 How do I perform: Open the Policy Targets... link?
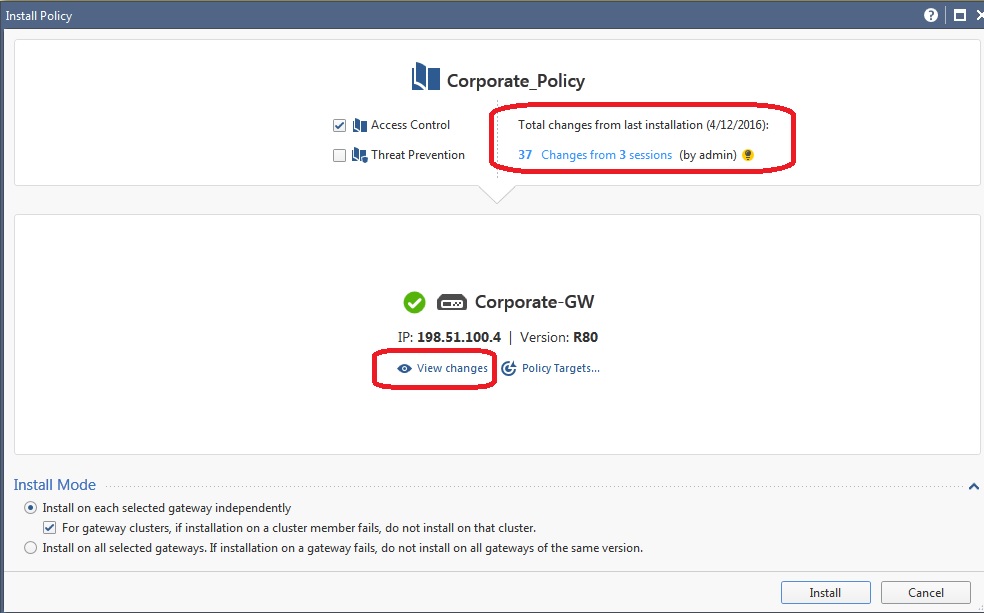coord(560,368)
